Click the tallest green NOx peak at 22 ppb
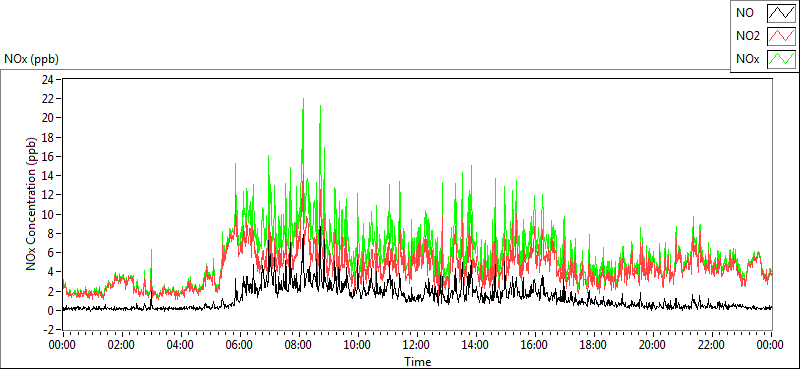This screenshot has height=369, width=800. coord(303,99)
